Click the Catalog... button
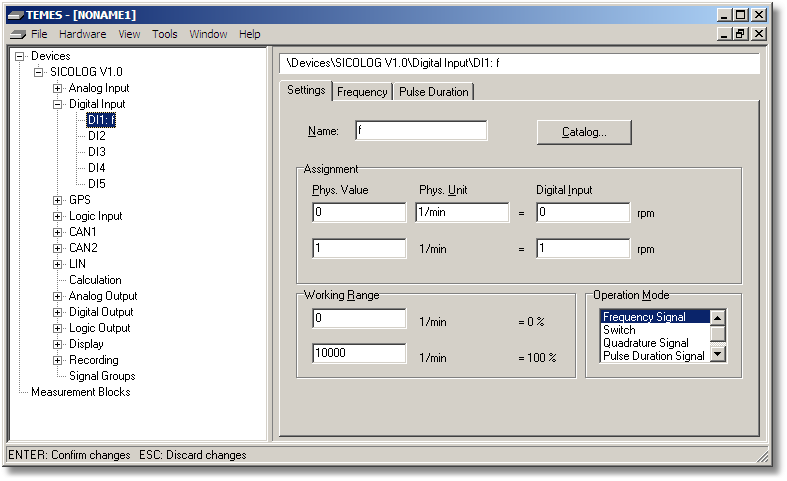Viewport: 787px width, 481px height. coord(584,132)
